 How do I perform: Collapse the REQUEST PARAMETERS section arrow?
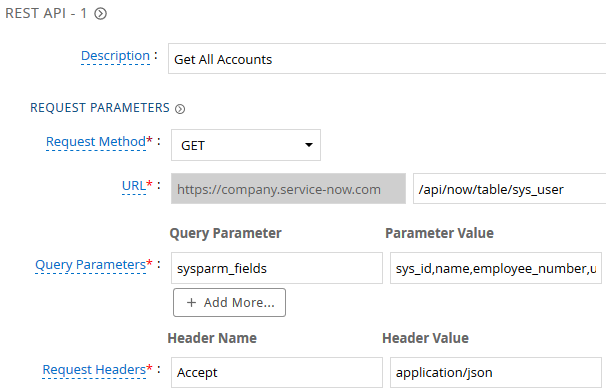click(180, 109)
